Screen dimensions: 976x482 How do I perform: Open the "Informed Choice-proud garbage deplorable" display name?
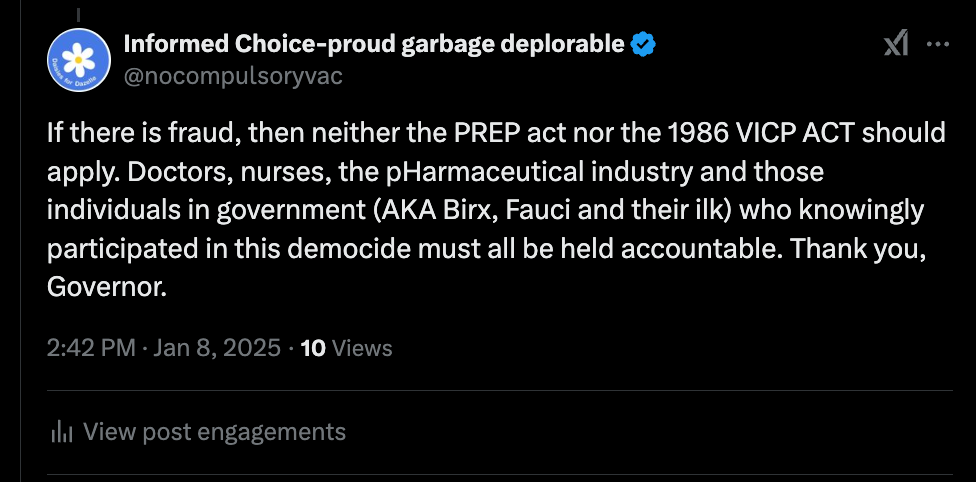point(373,44)
